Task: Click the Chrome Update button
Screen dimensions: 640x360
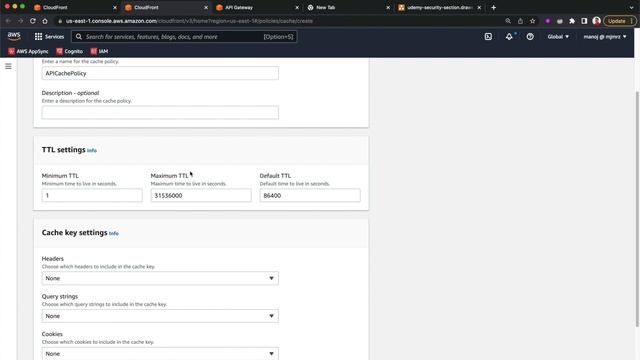Action: pyautogui.click(x=620, y=21)
